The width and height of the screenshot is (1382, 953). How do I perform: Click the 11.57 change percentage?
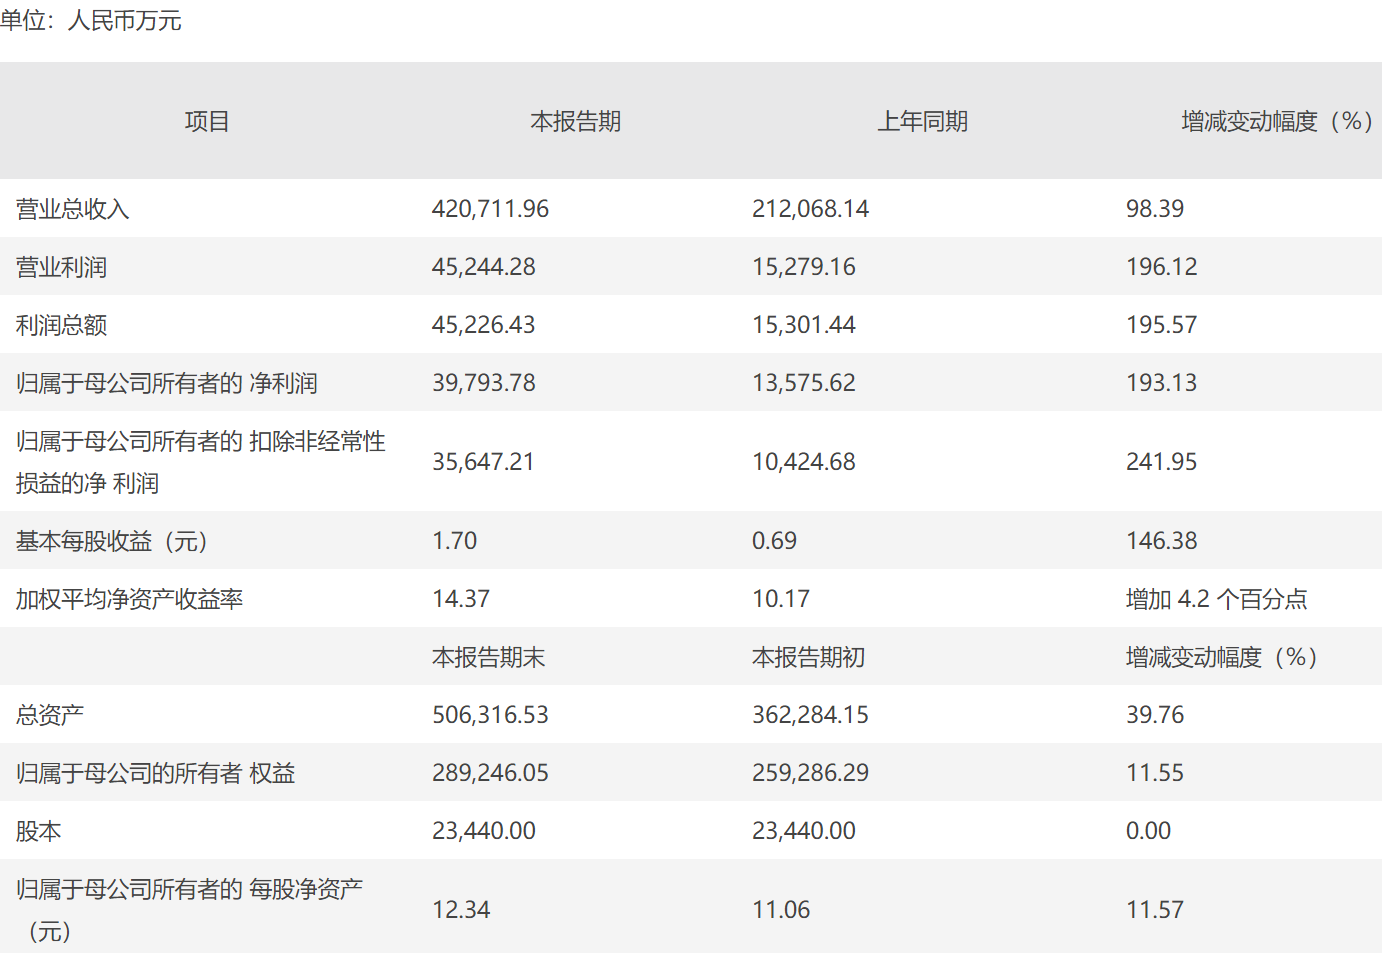1154,910
